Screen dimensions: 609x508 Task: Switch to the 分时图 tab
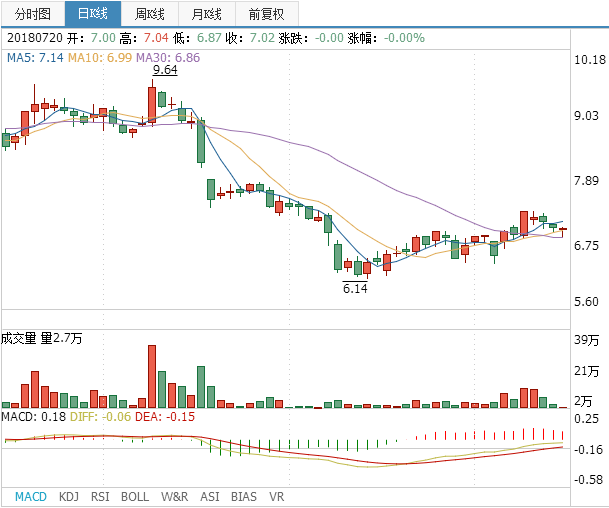33,14
